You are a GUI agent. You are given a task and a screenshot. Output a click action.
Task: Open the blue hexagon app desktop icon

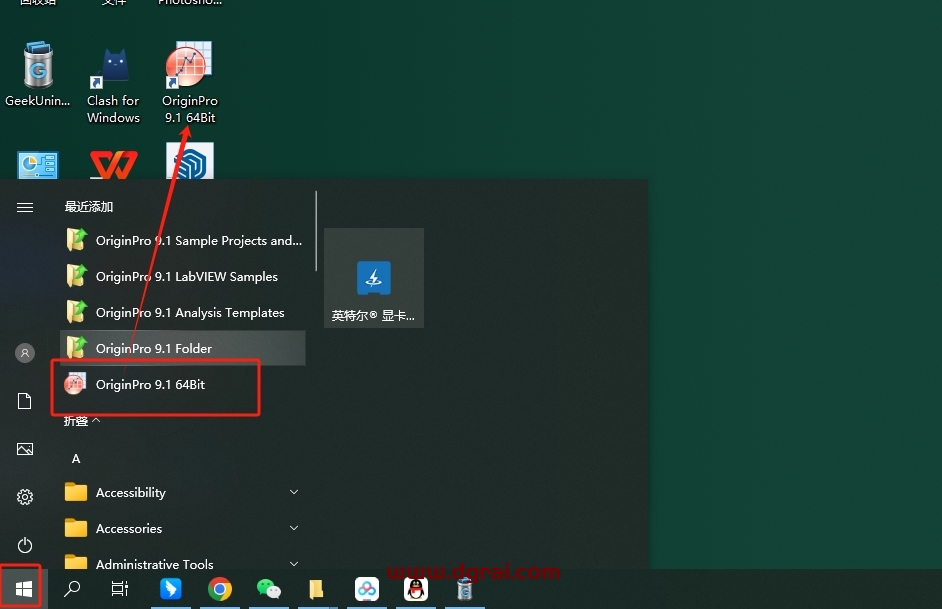tap(190, 161)
